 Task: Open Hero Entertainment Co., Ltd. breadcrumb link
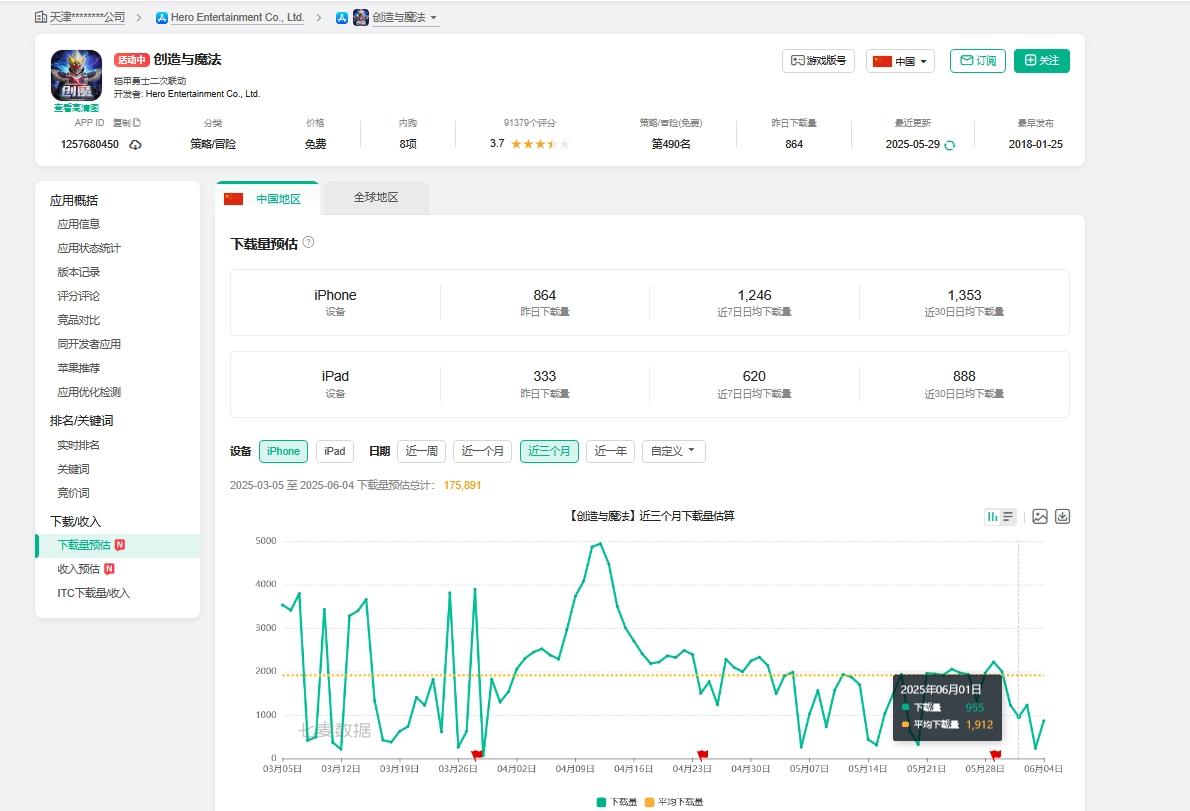238,17
